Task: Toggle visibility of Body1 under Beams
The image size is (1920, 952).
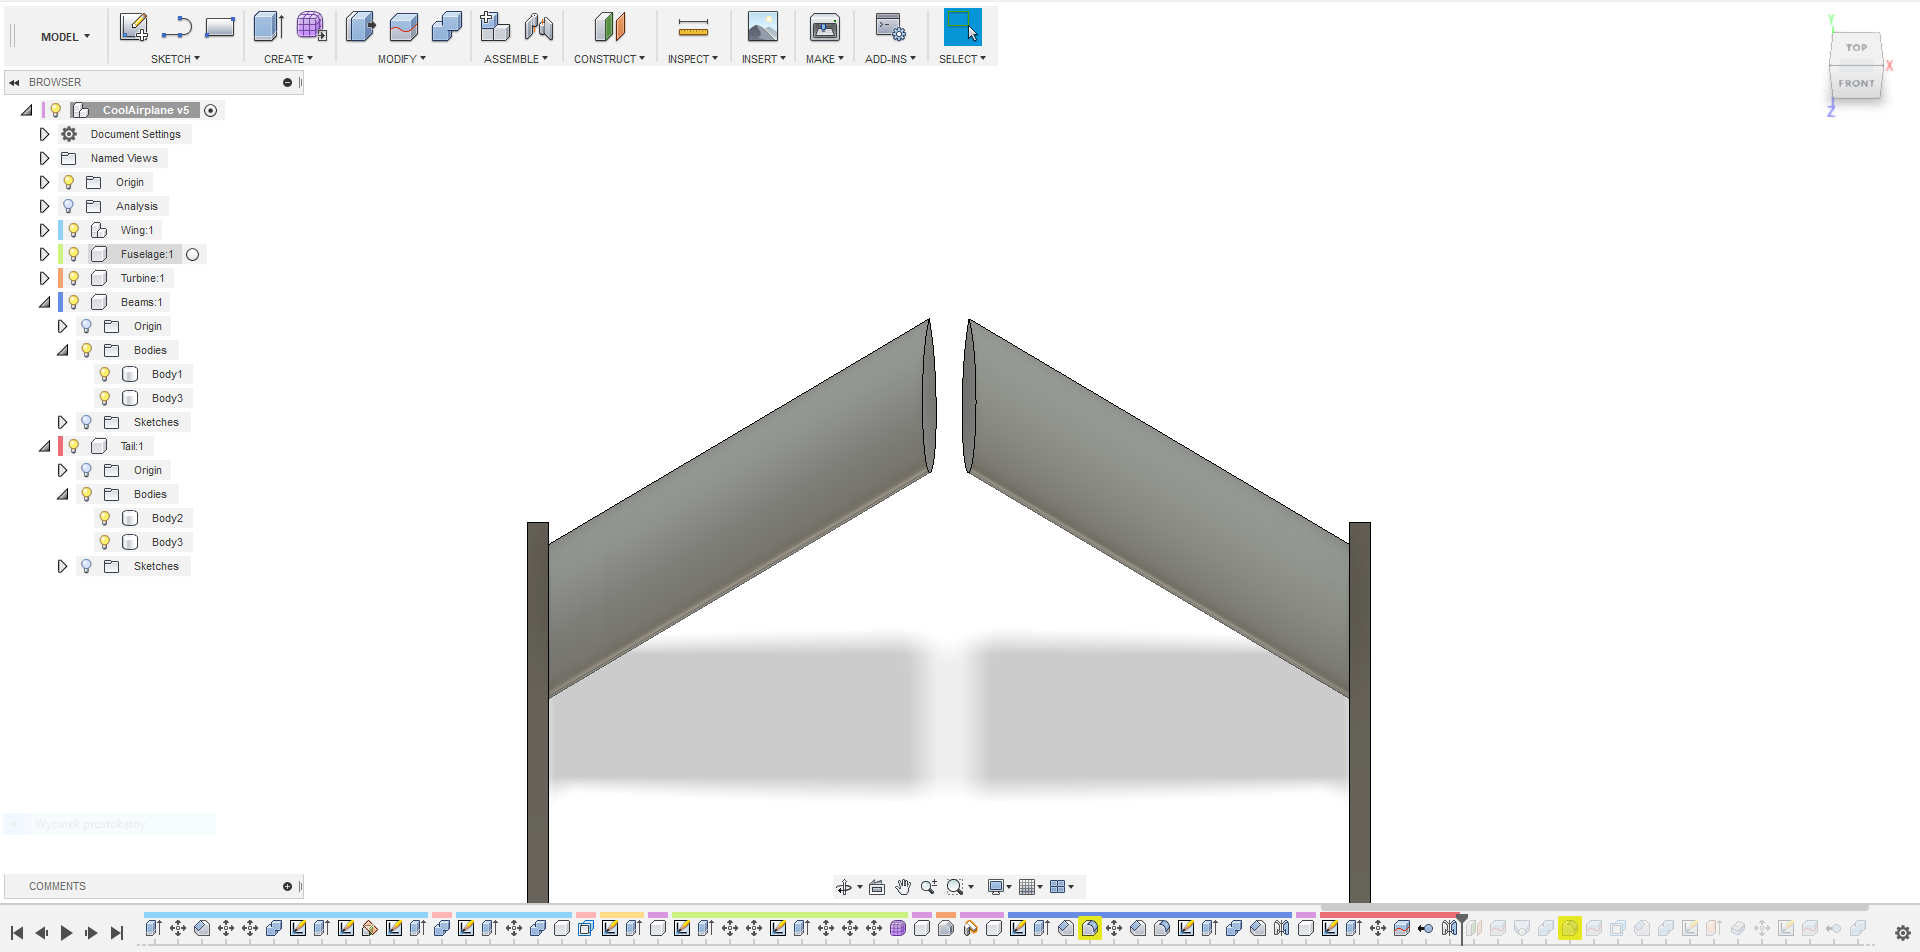Action: pos(104,374)
